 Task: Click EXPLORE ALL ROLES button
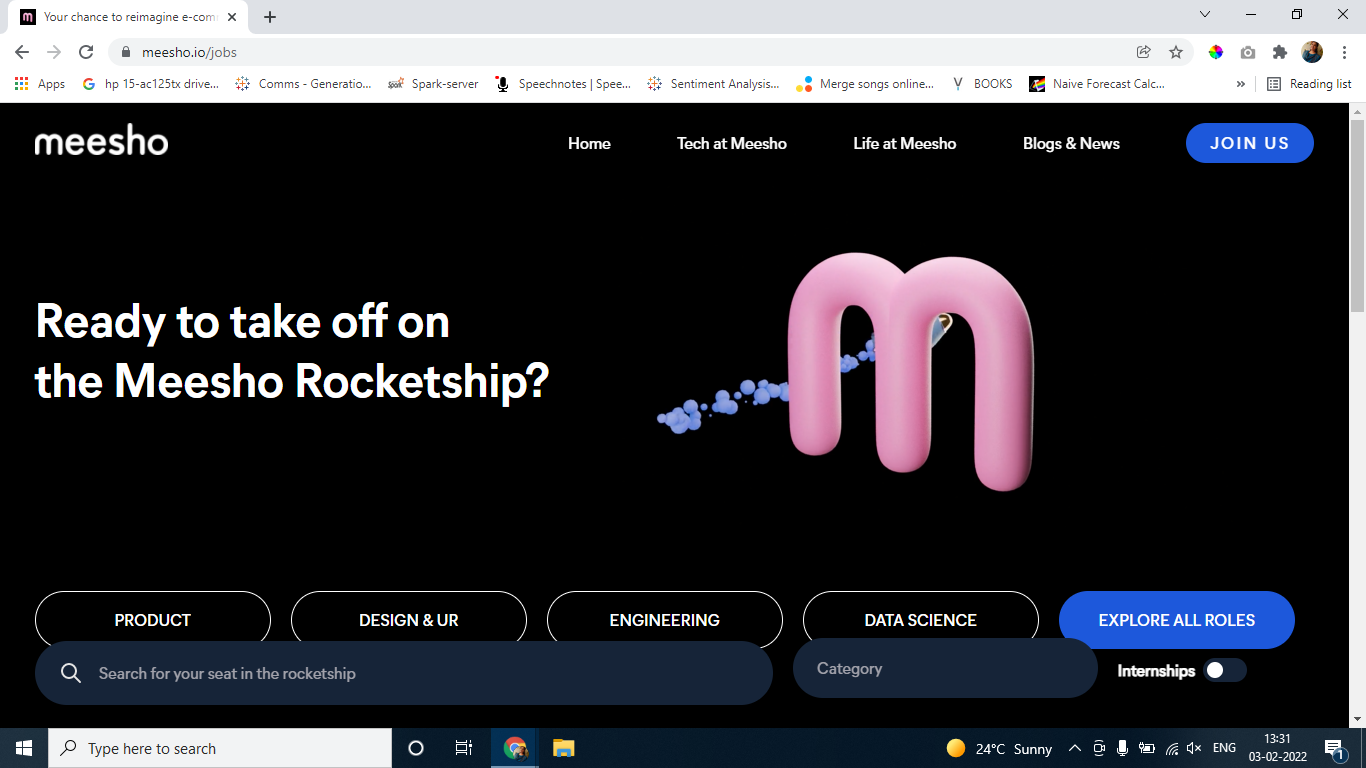point(1177,620)
